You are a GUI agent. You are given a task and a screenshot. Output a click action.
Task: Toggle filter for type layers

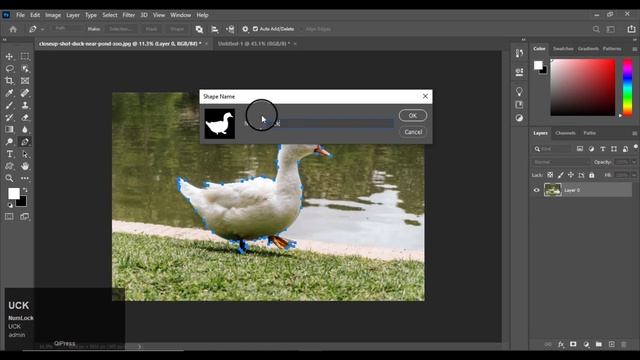602,149
